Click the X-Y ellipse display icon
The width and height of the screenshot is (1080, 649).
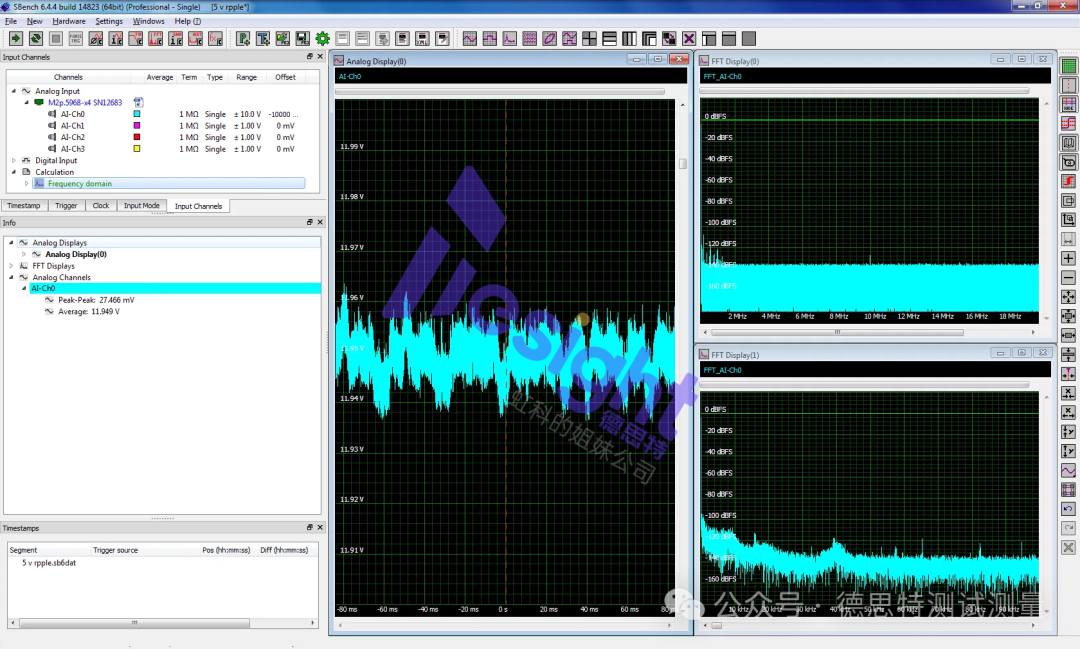(550, 39)
